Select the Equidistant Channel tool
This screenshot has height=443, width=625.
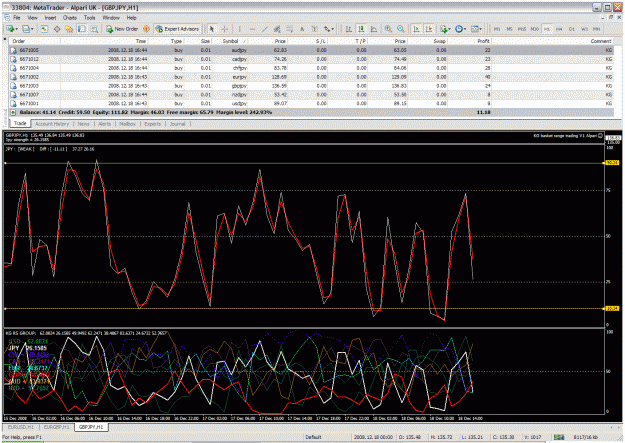coord(277,29)
